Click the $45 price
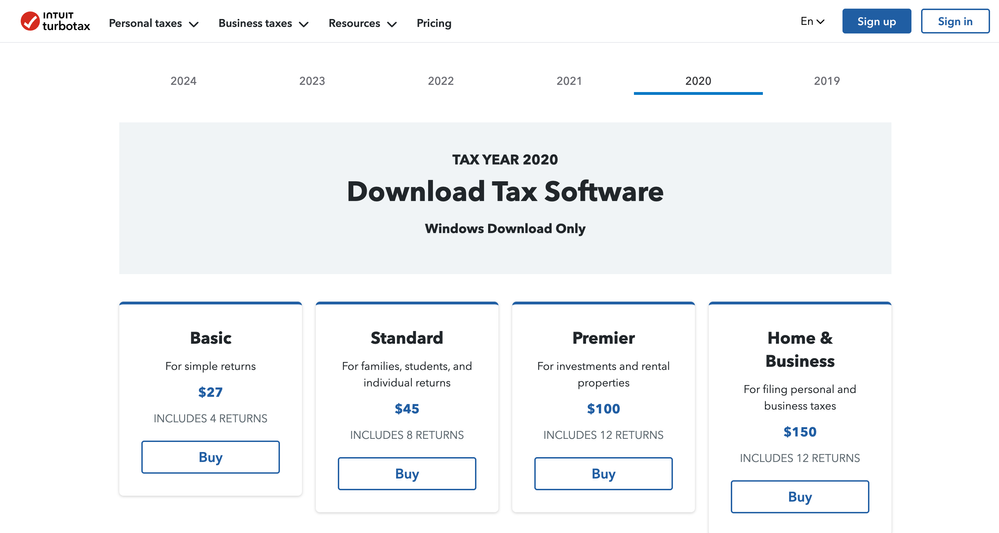This screenshot has width=999, height=533. coord(407,409)
